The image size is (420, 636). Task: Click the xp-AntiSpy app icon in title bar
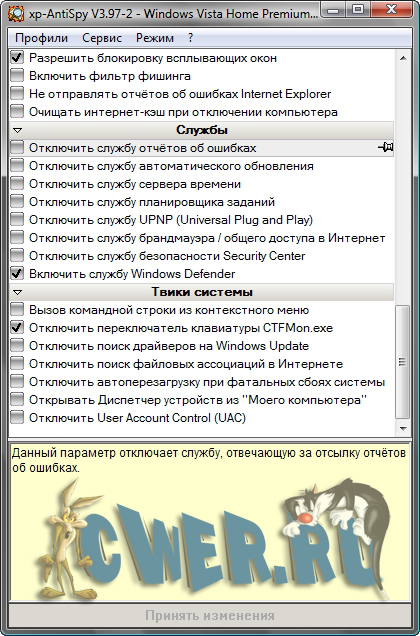[x=16, y=14]
